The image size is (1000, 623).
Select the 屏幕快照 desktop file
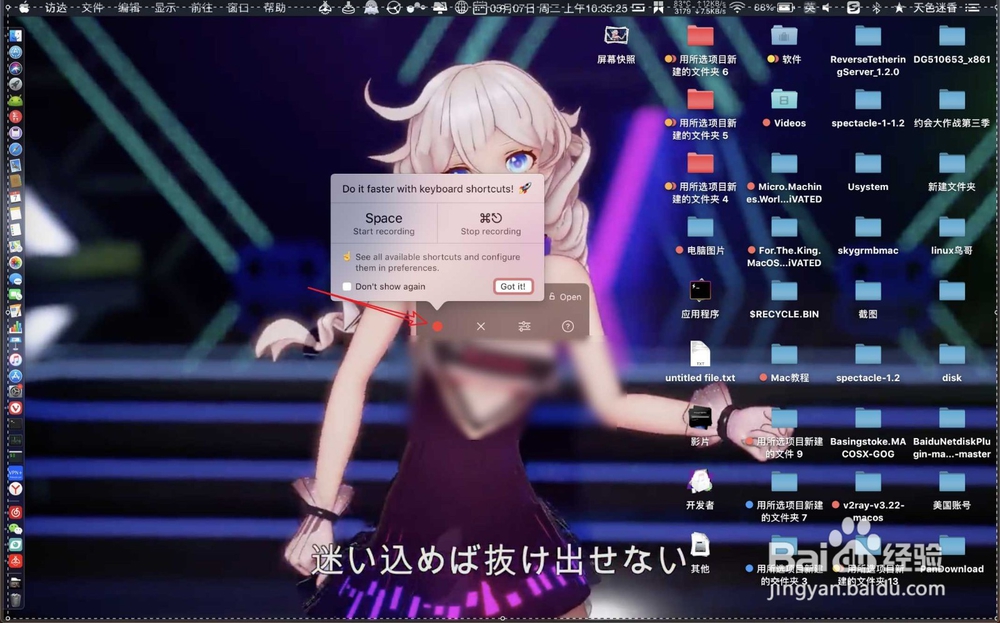click(x=616, y=36)
